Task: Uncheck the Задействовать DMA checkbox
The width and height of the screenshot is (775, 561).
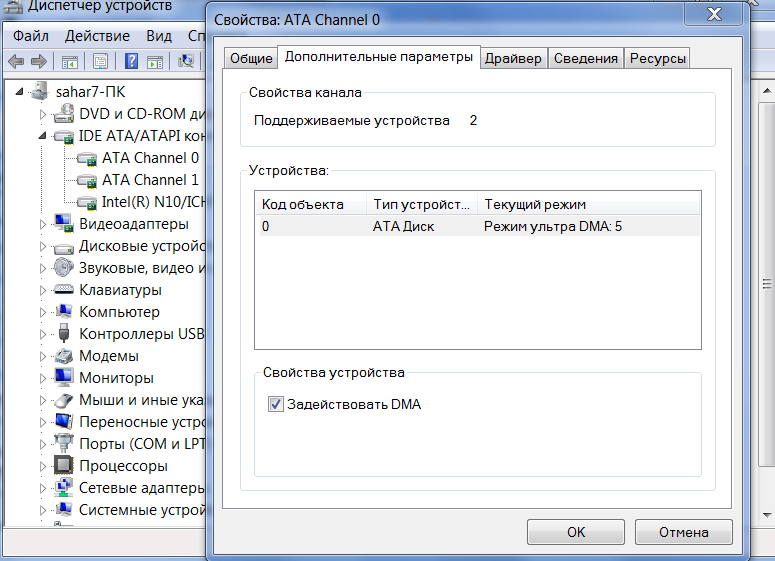Action: pyautogui.click(x=276, y=405)
